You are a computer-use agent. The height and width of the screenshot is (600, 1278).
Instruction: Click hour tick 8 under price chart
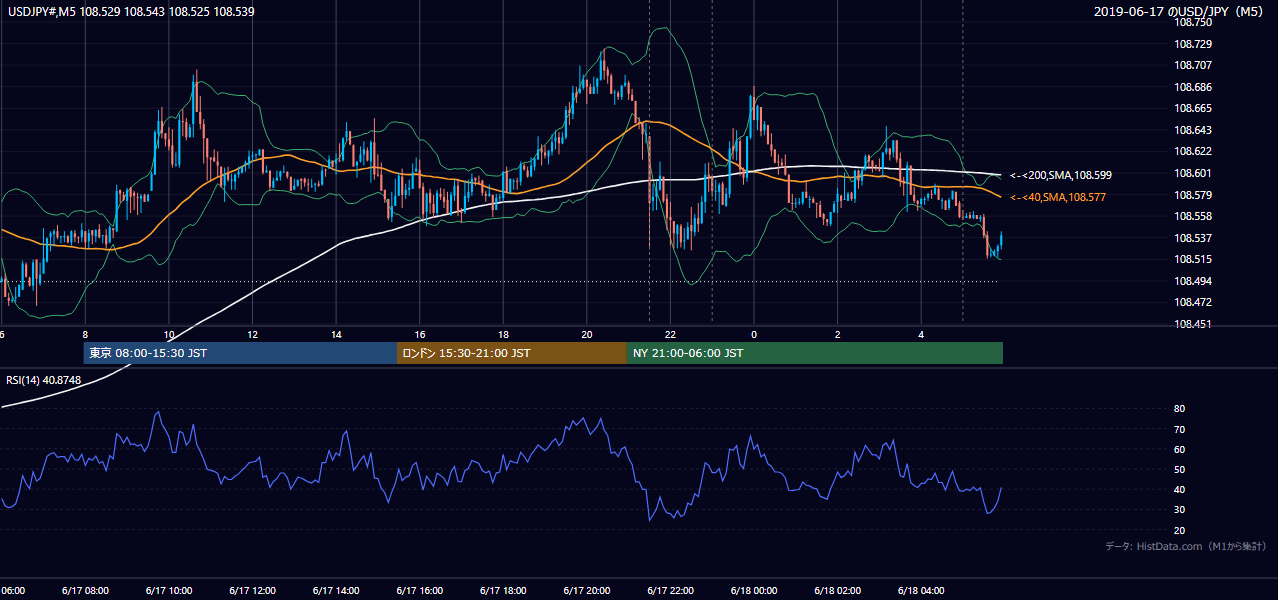[x=85, y=335]
